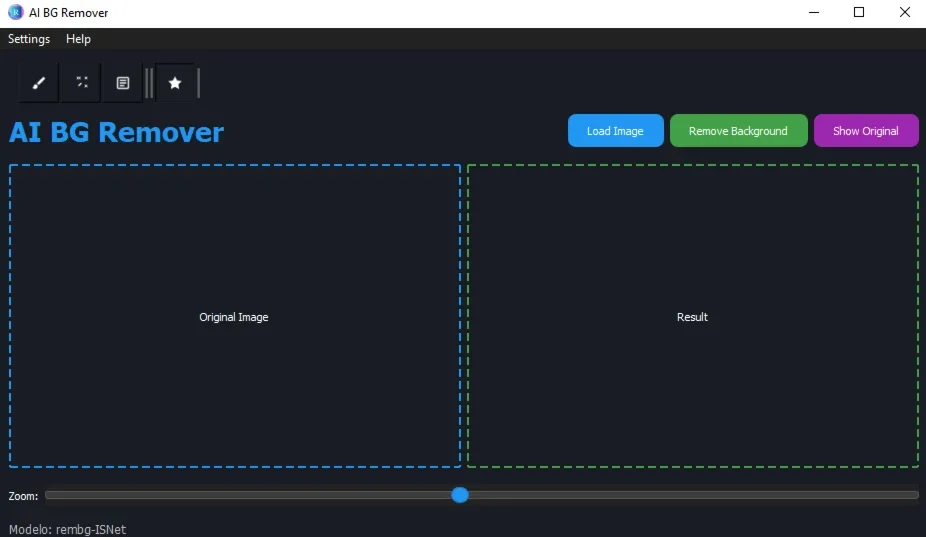This screenshot has height=537, width=926.
Task: Select the paintbrush tool in the toolbar
Action: (x=39, y=83)
